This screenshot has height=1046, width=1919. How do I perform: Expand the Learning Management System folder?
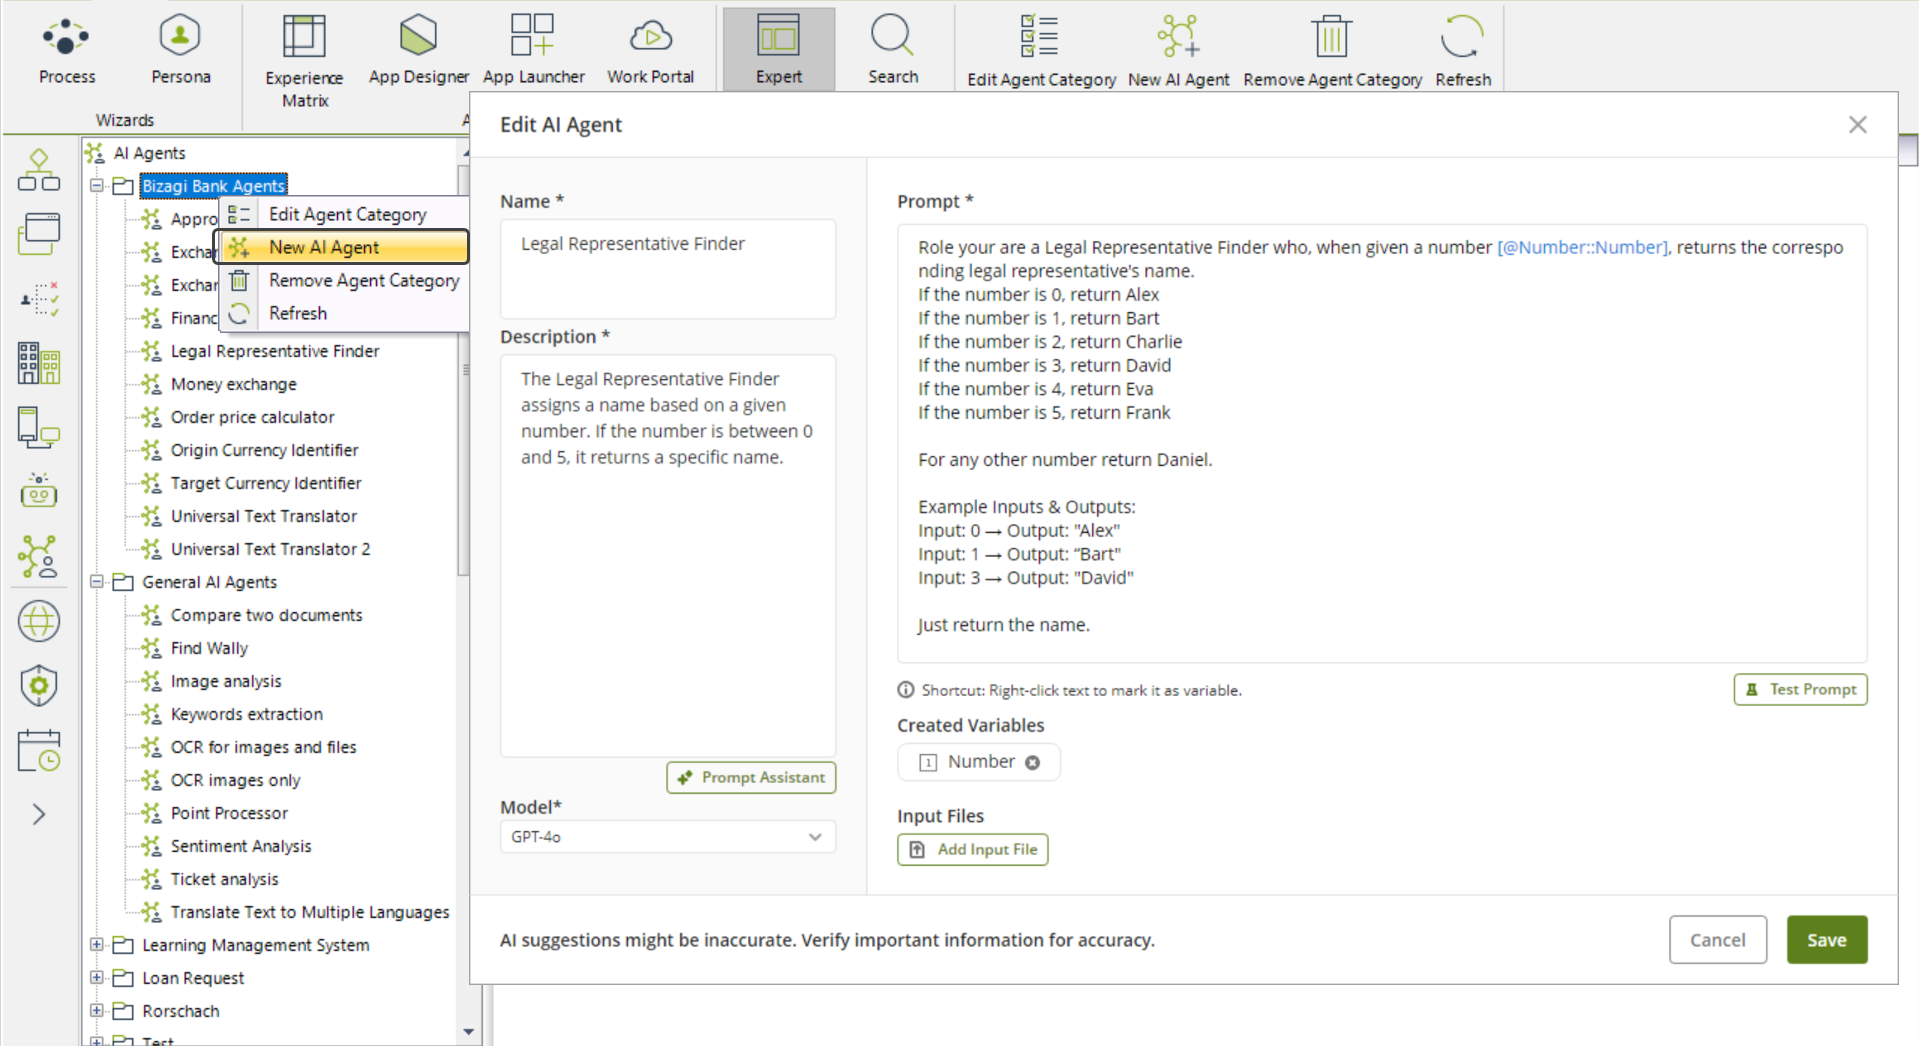[x=97, y=945]
